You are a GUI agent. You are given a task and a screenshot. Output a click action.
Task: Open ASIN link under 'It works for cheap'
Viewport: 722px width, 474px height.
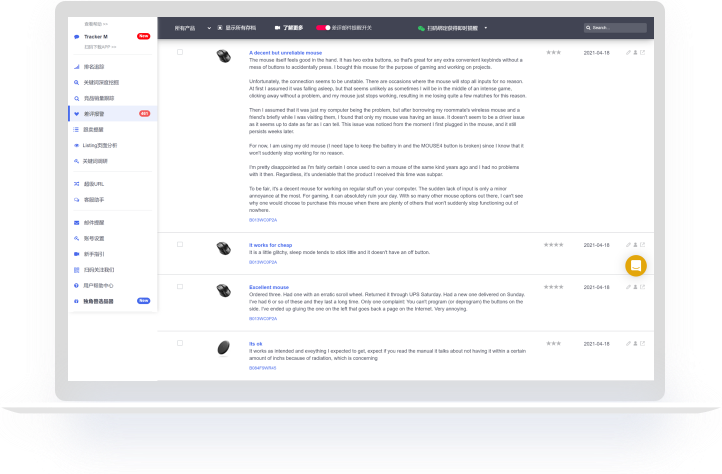[263, 262]
